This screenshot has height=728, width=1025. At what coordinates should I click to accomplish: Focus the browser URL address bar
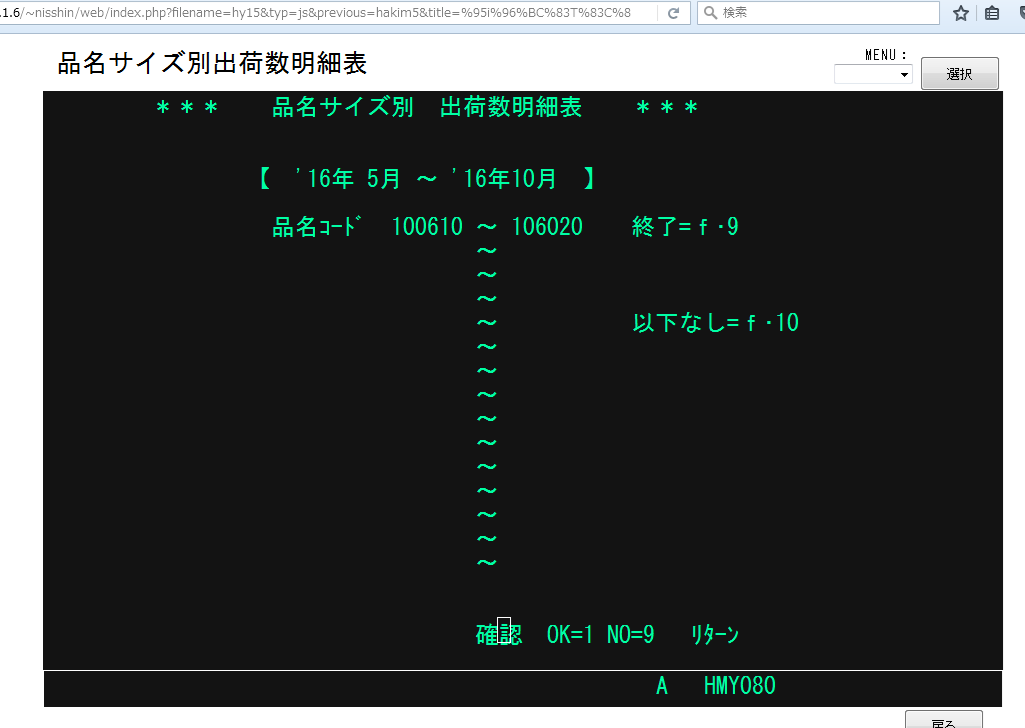coord(330,13)
